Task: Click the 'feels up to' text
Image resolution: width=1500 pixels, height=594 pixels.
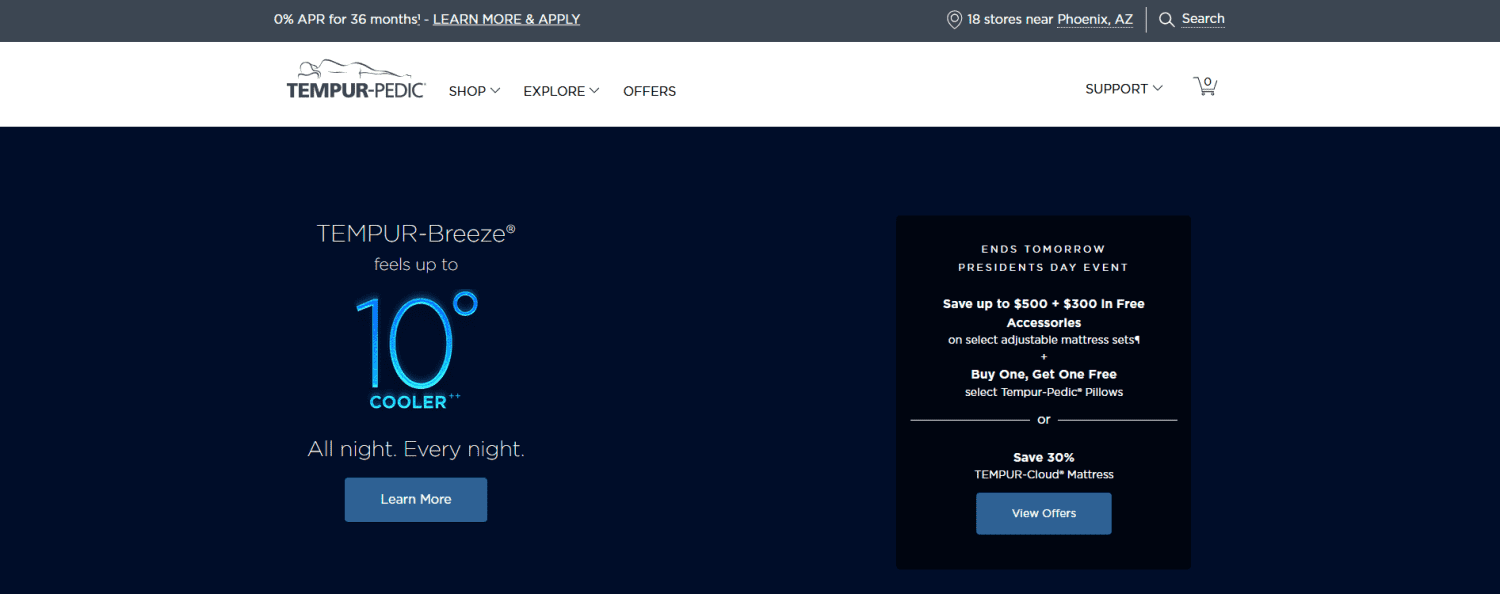Action: coord(416,265)
